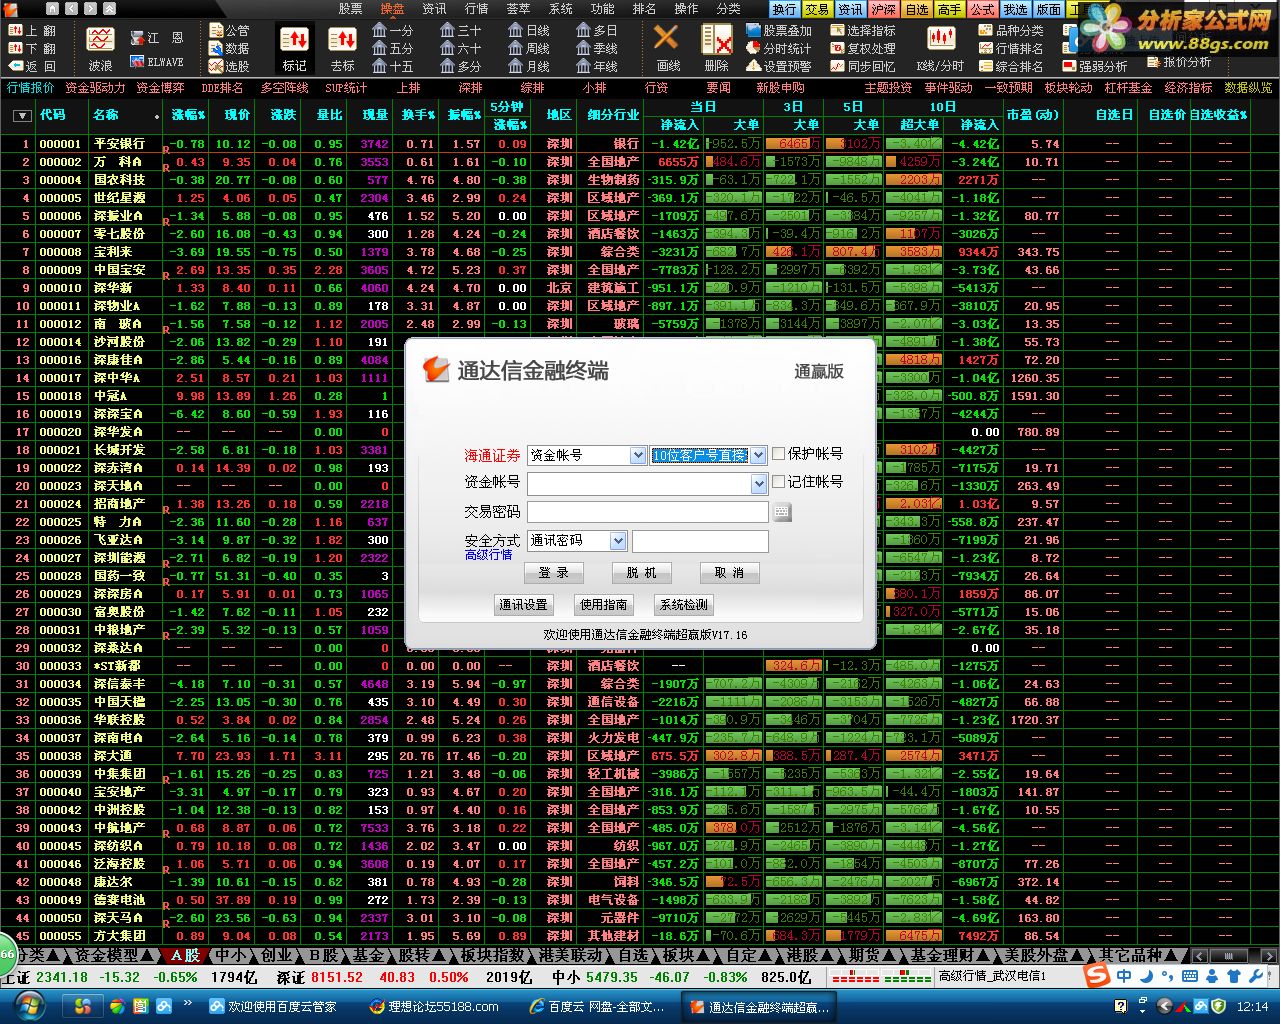
Task: Open 行情排名 quote ranking
Action: click(x=1011, y=48)
